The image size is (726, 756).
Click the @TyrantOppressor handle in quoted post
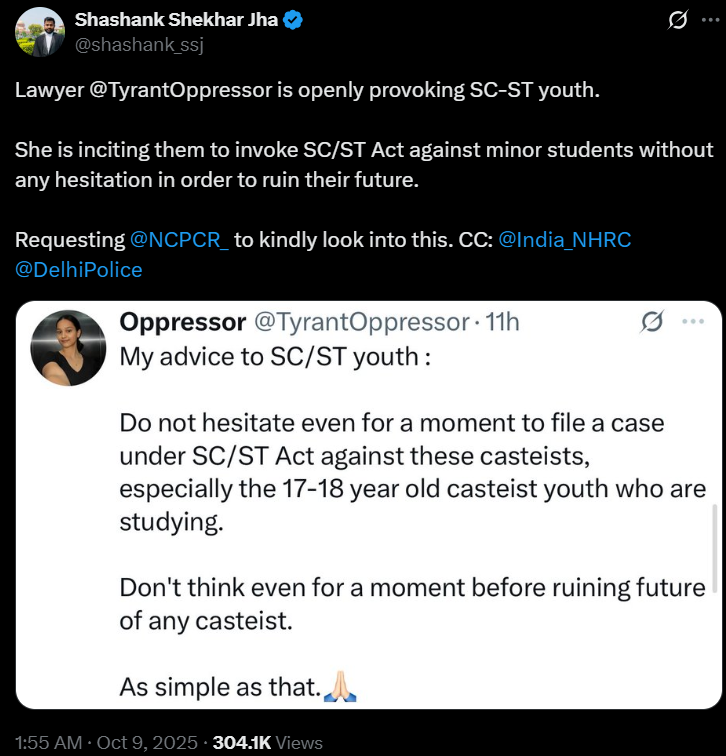[x=361, y=322]
